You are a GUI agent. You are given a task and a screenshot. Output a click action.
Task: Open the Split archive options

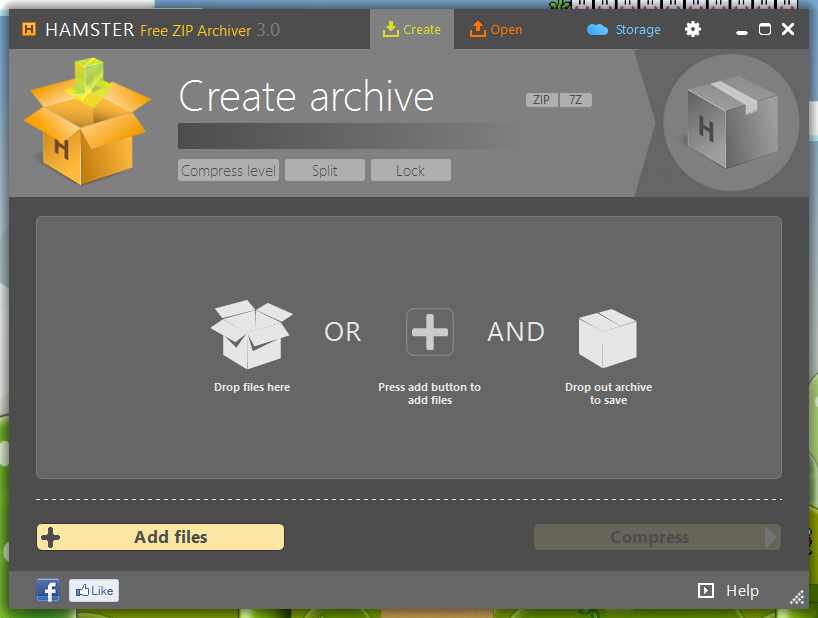[324, 171]
